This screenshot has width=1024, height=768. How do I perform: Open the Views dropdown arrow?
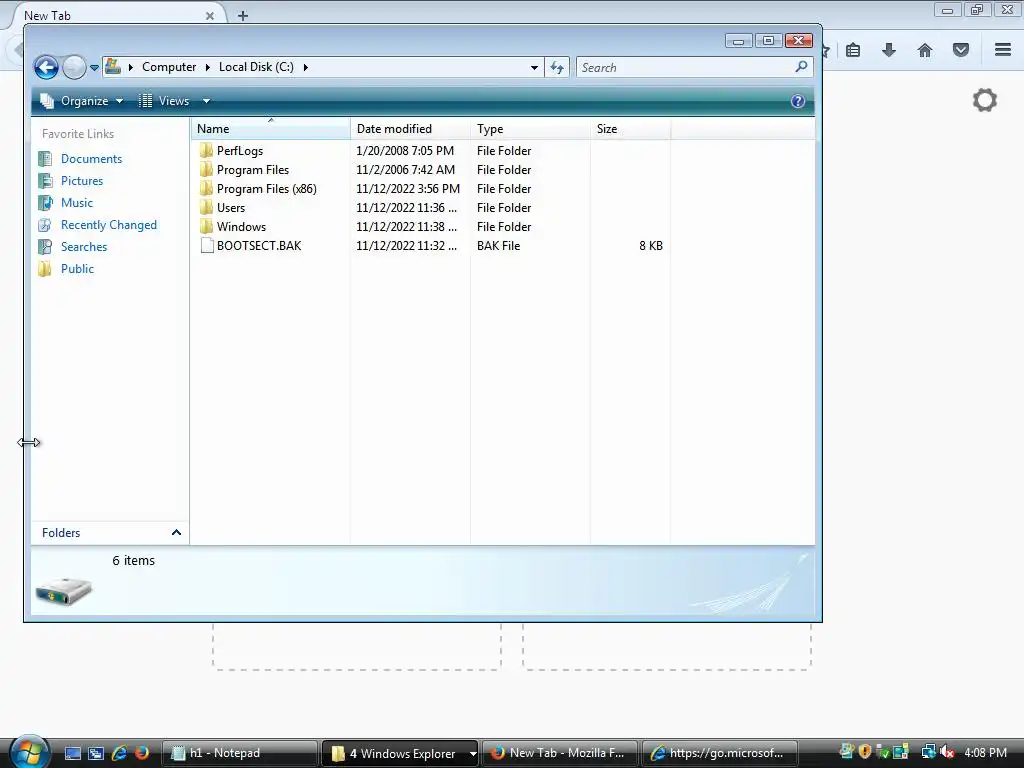206,101
